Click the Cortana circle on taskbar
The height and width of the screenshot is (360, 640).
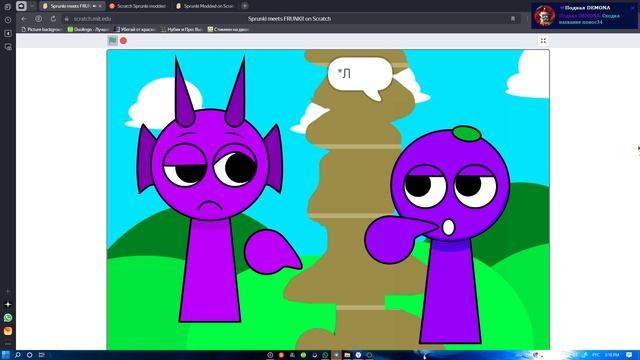[29, 355]
